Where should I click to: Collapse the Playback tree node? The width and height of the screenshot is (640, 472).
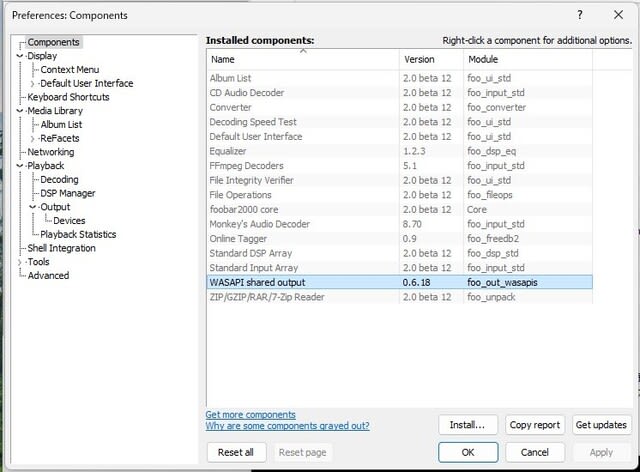(x=19, y=166)
